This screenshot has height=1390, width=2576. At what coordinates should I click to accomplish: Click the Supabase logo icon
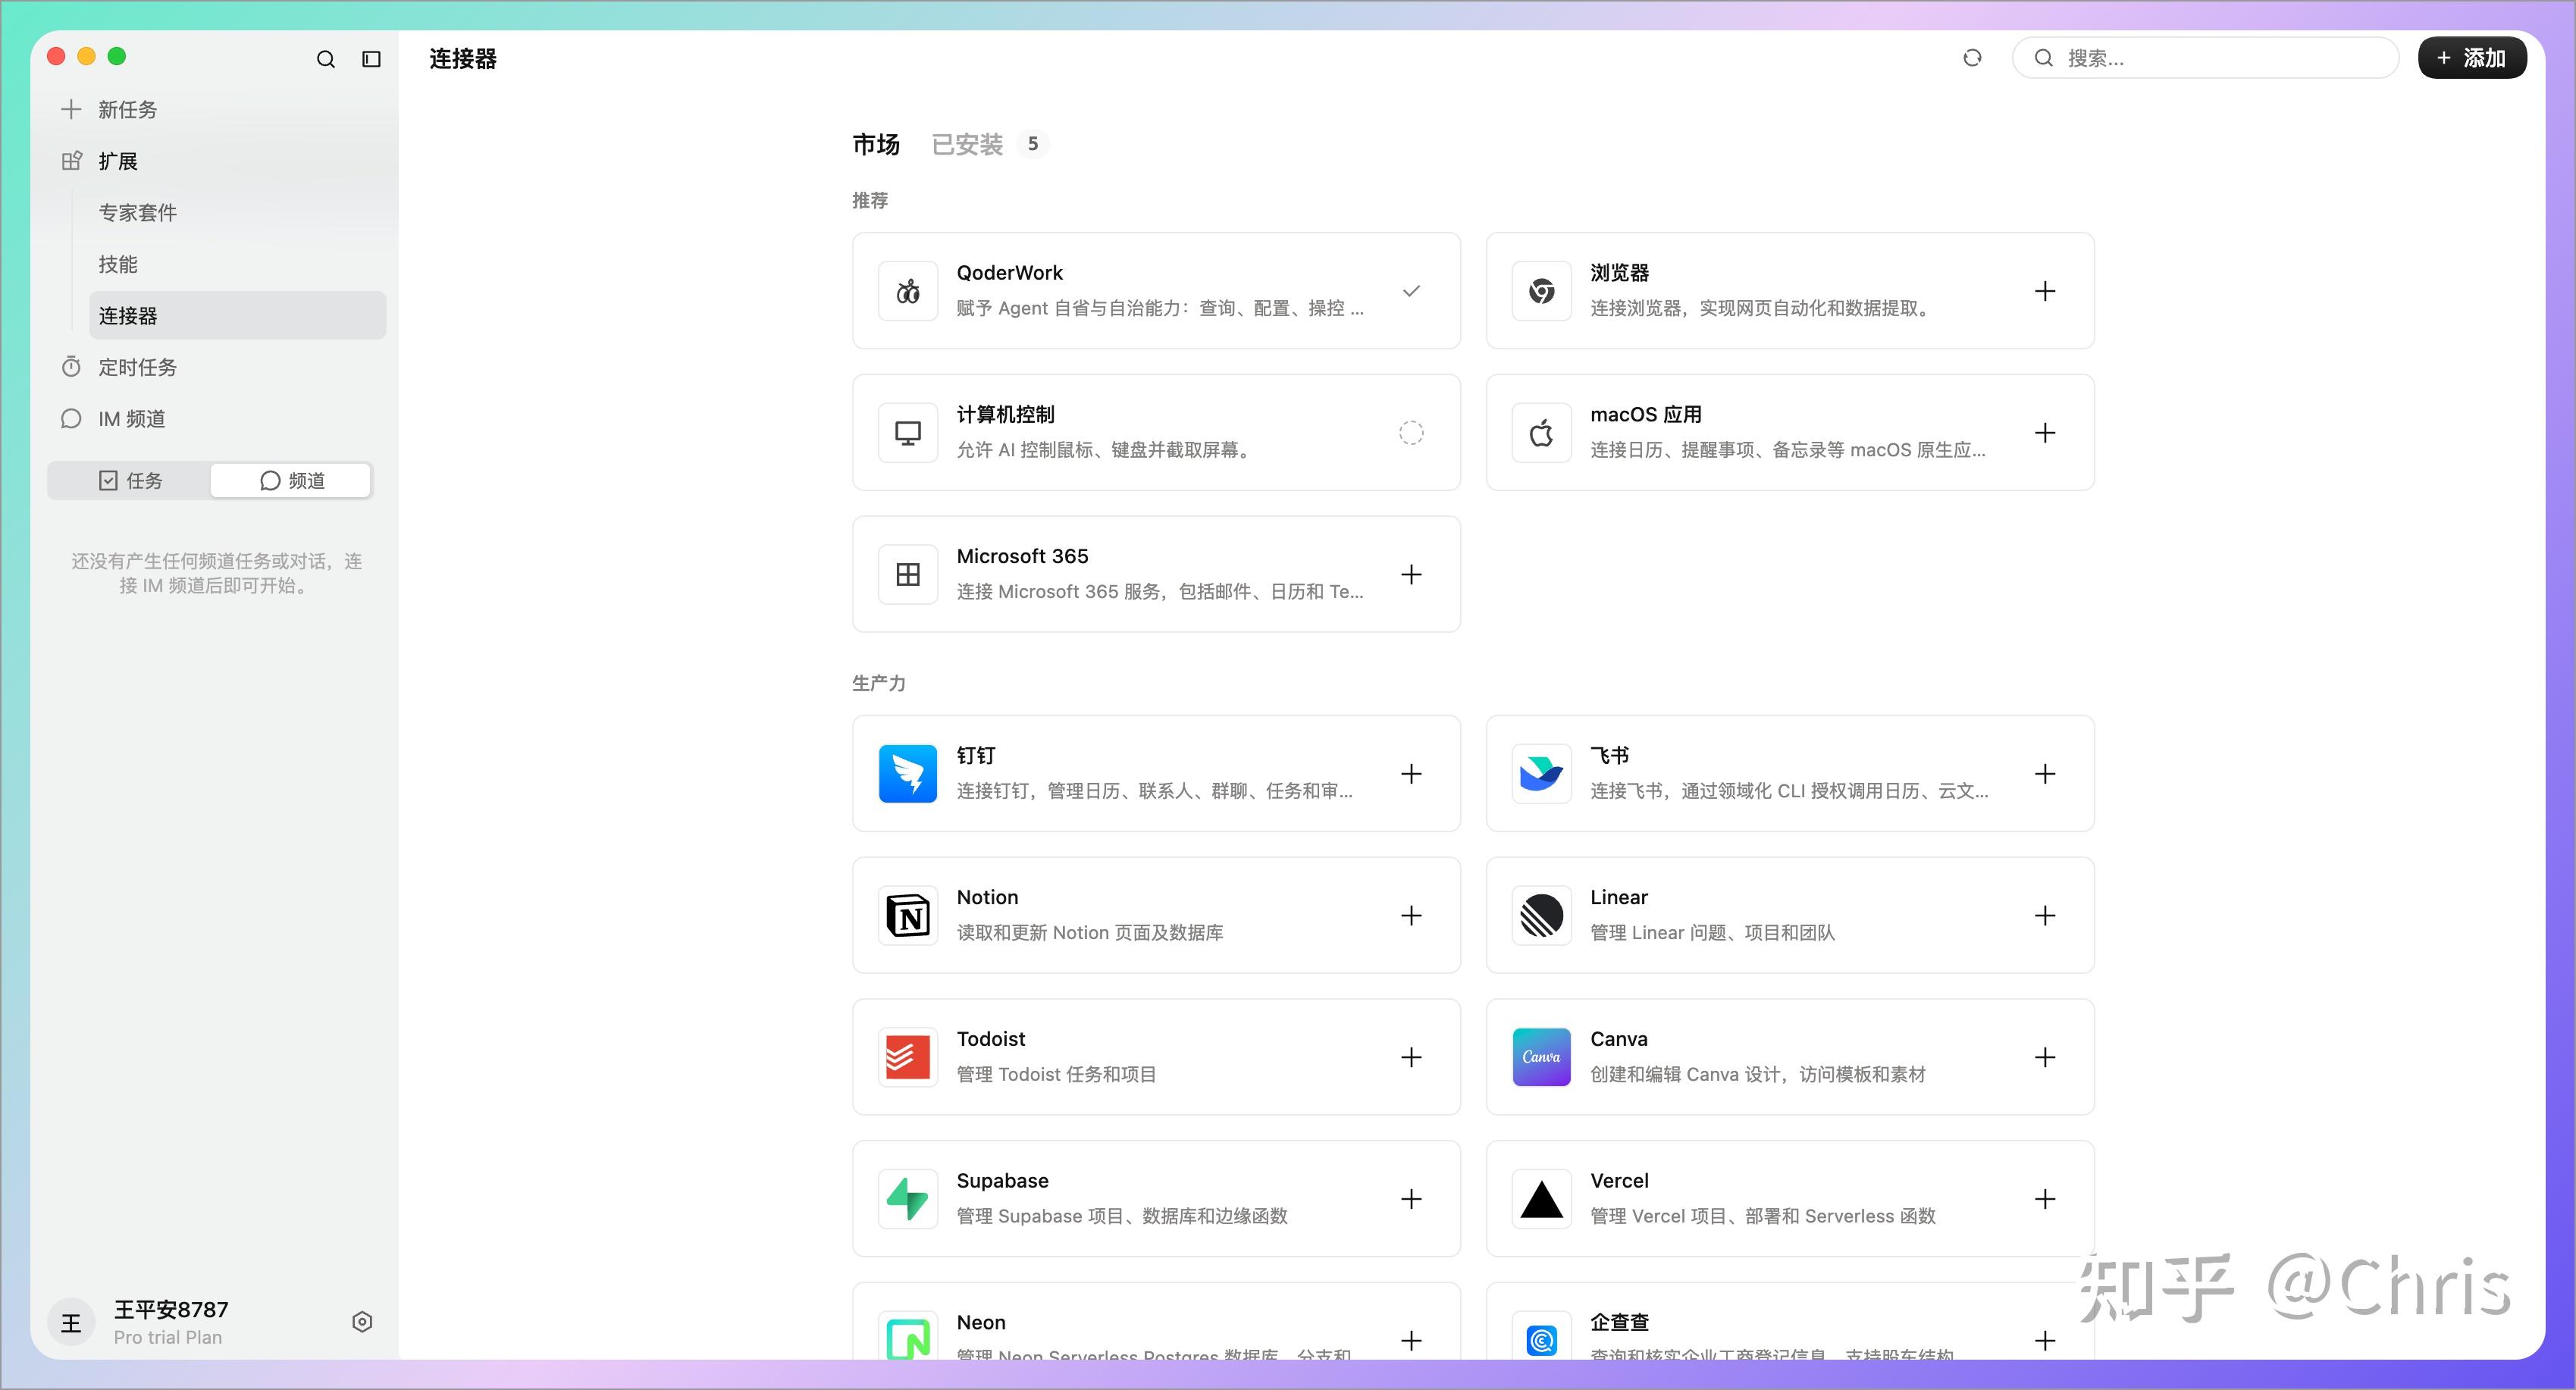point(908,1198)
